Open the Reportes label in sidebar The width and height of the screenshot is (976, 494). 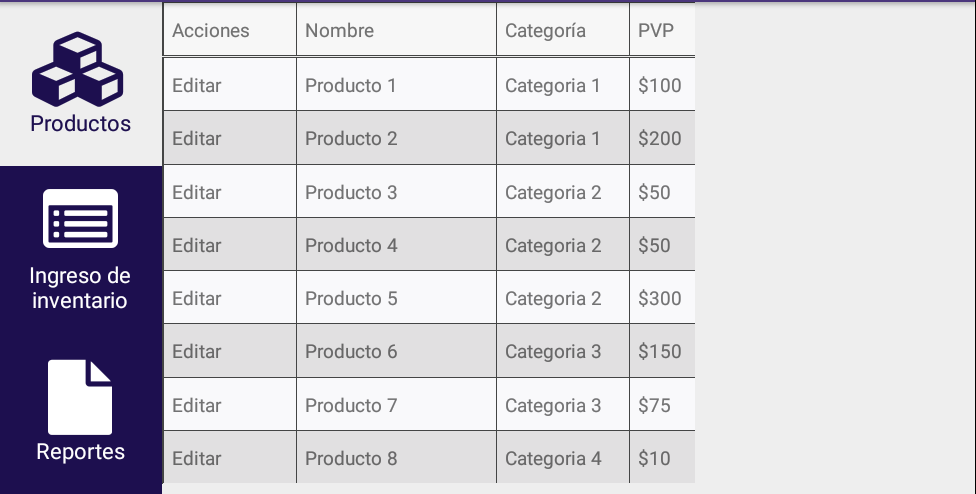click(x=80, y=451)
